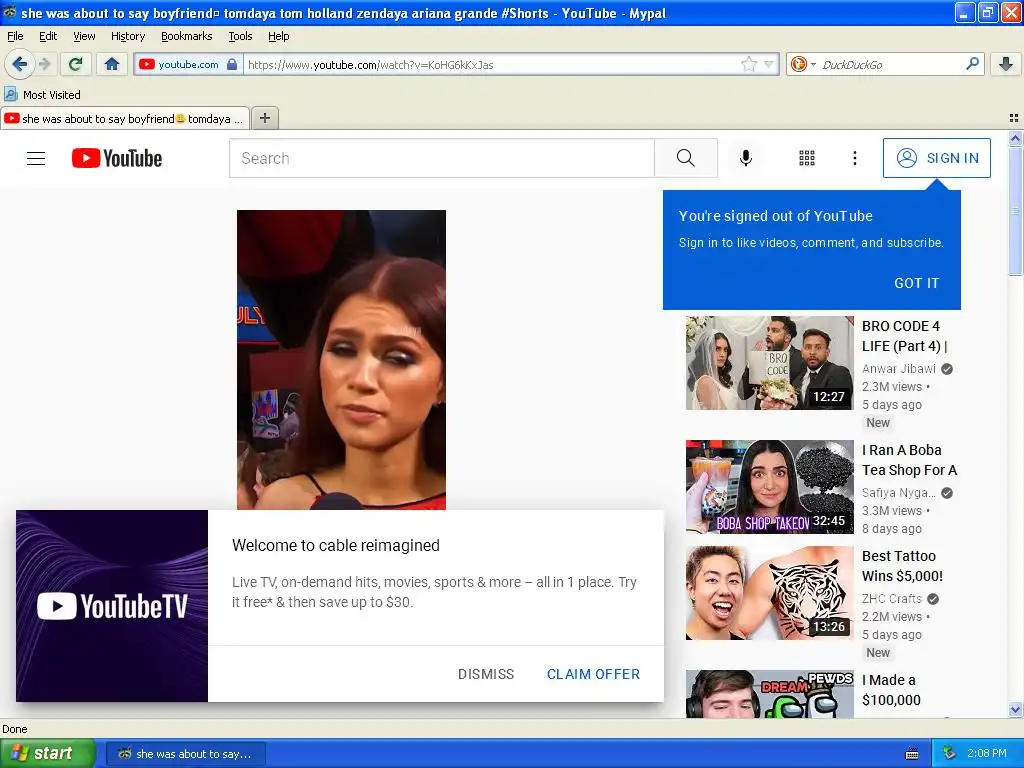Click the browser search magnifier icon

click(972, 63)
